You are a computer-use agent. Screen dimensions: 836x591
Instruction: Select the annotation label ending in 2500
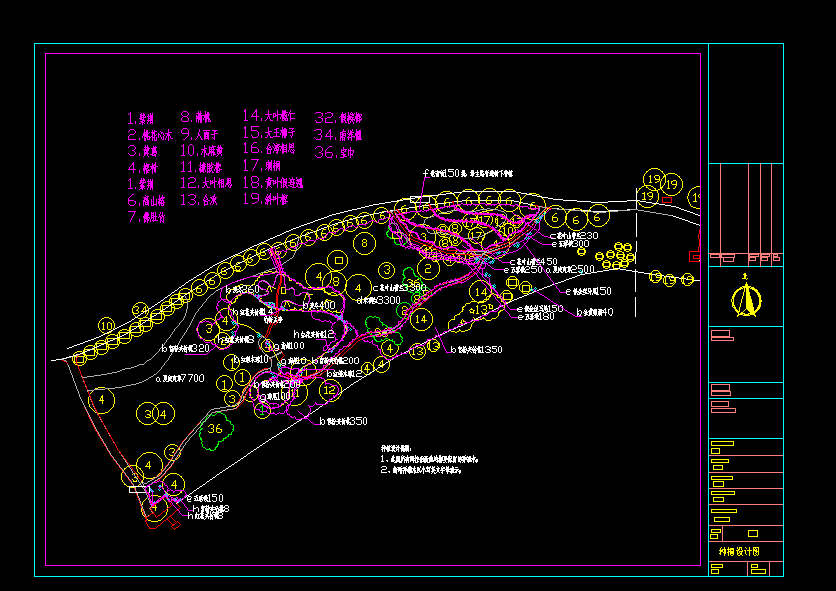click(x=569, y=270)
